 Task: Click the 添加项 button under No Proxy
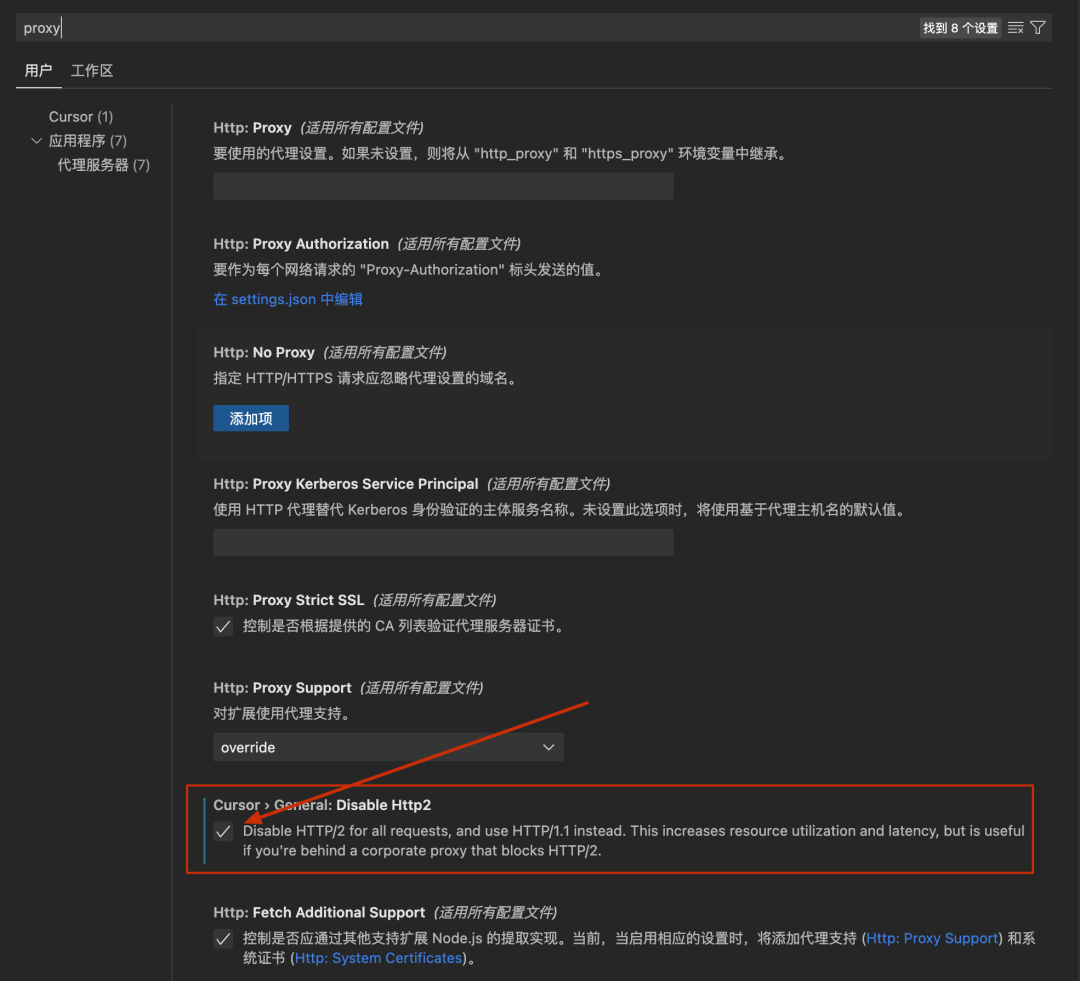pyautogui.click(x=250, y=418)
